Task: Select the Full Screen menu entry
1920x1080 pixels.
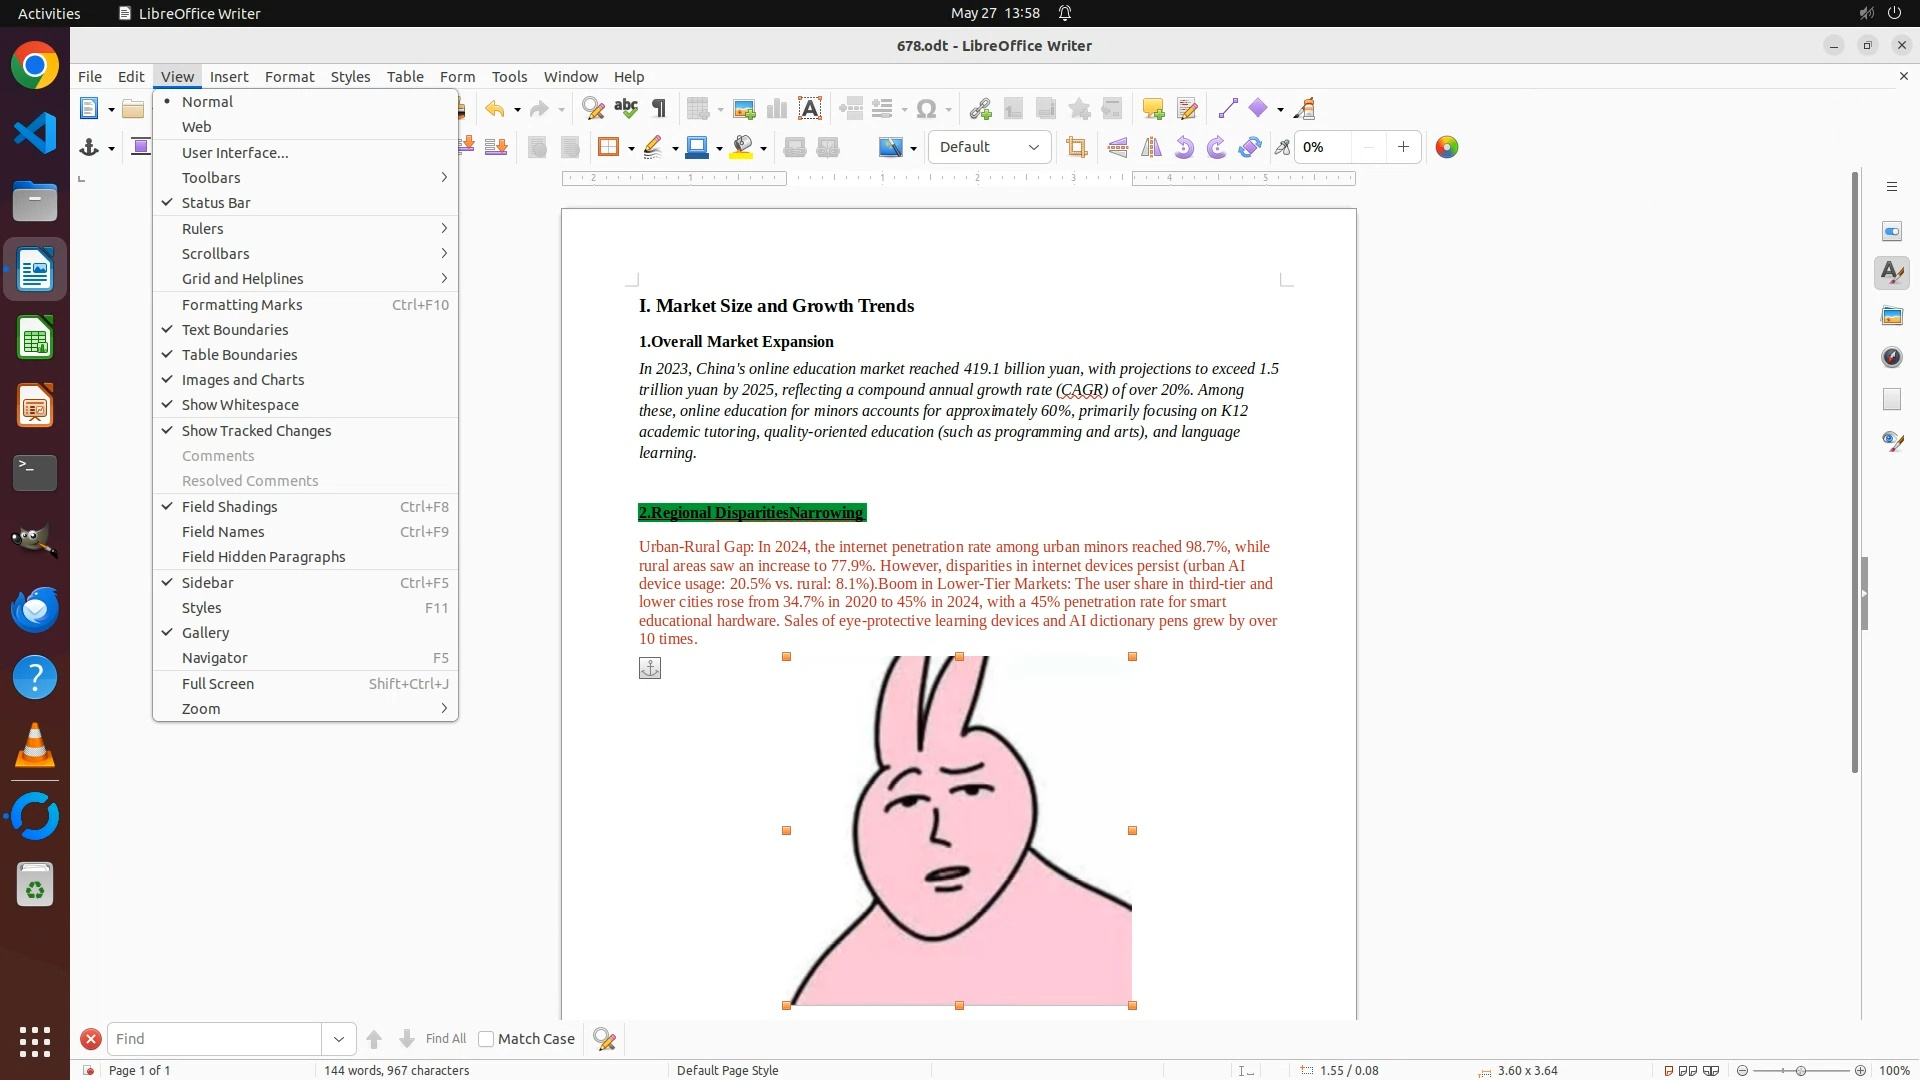Action: pyautogui.click(x=218, y=684)
